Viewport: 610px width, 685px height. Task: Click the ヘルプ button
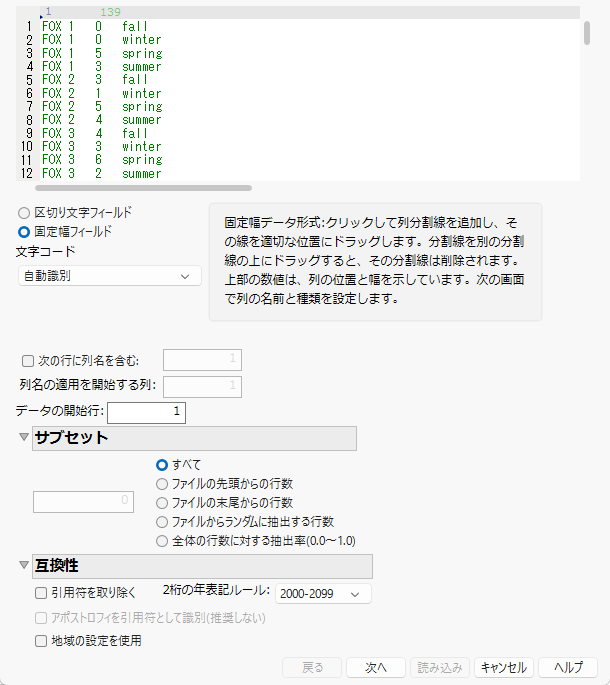click(x=568, y=668)
